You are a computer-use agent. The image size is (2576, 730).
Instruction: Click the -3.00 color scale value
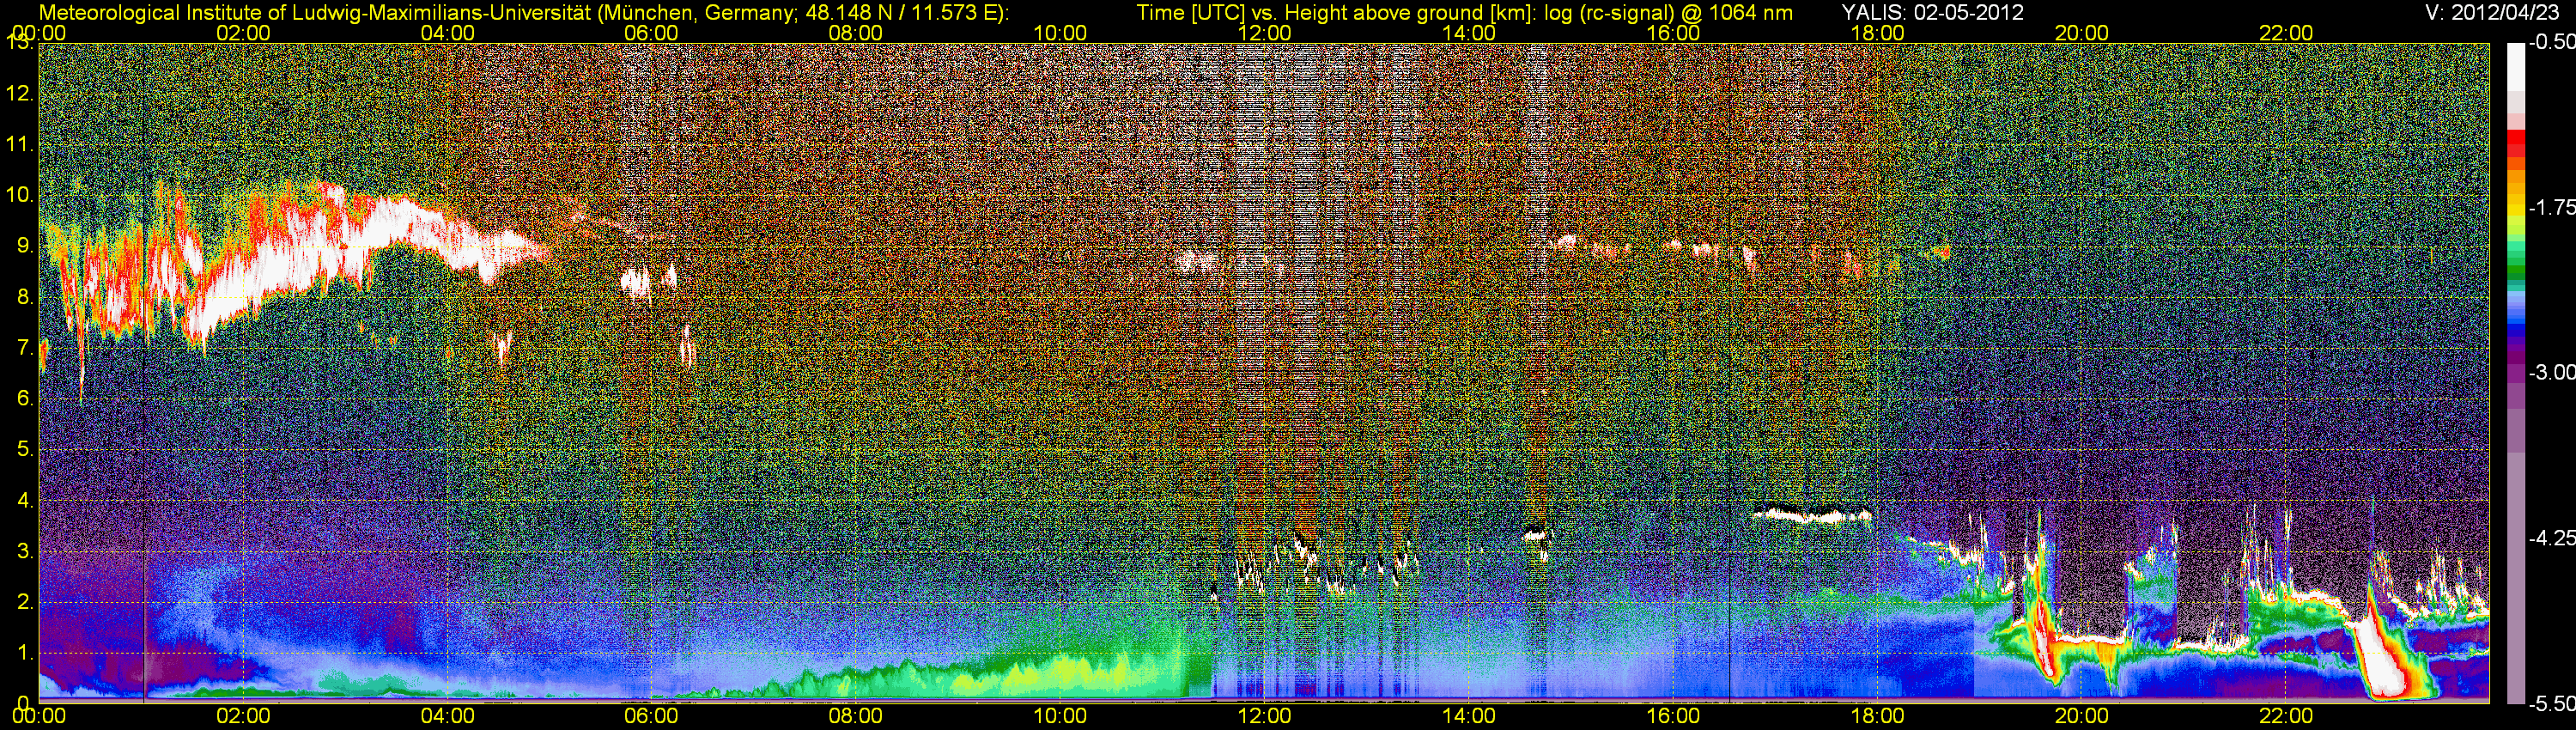tap(2551, 372)
